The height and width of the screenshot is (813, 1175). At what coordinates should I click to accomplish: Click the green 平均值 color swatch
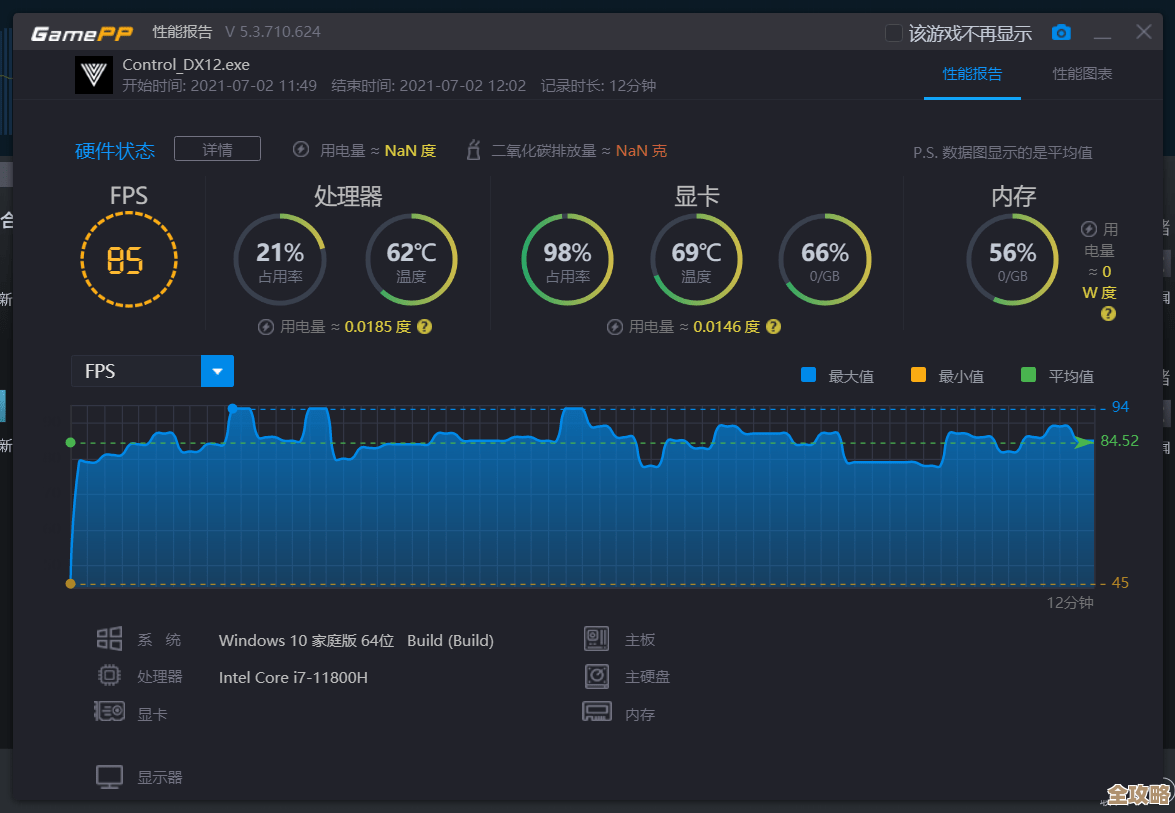coord(1028,375)
